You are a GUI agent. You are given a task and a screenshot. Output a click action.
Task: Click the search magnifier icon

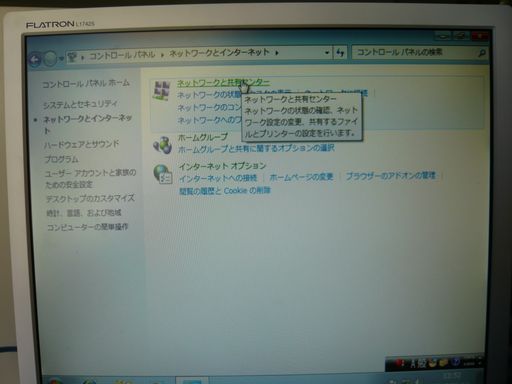point(481,53)
